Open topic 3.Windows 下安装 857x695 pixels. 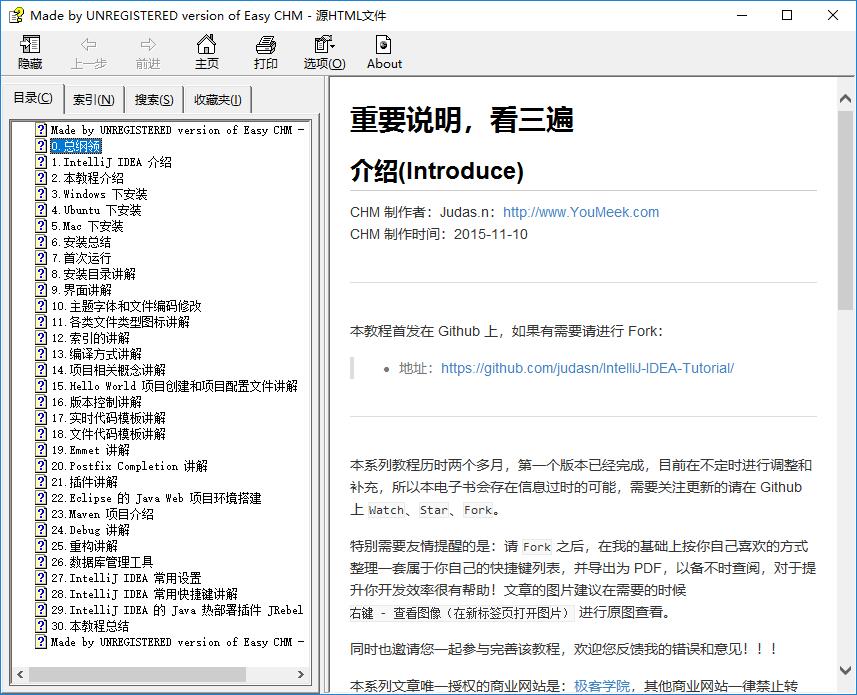tap(99, 194)
